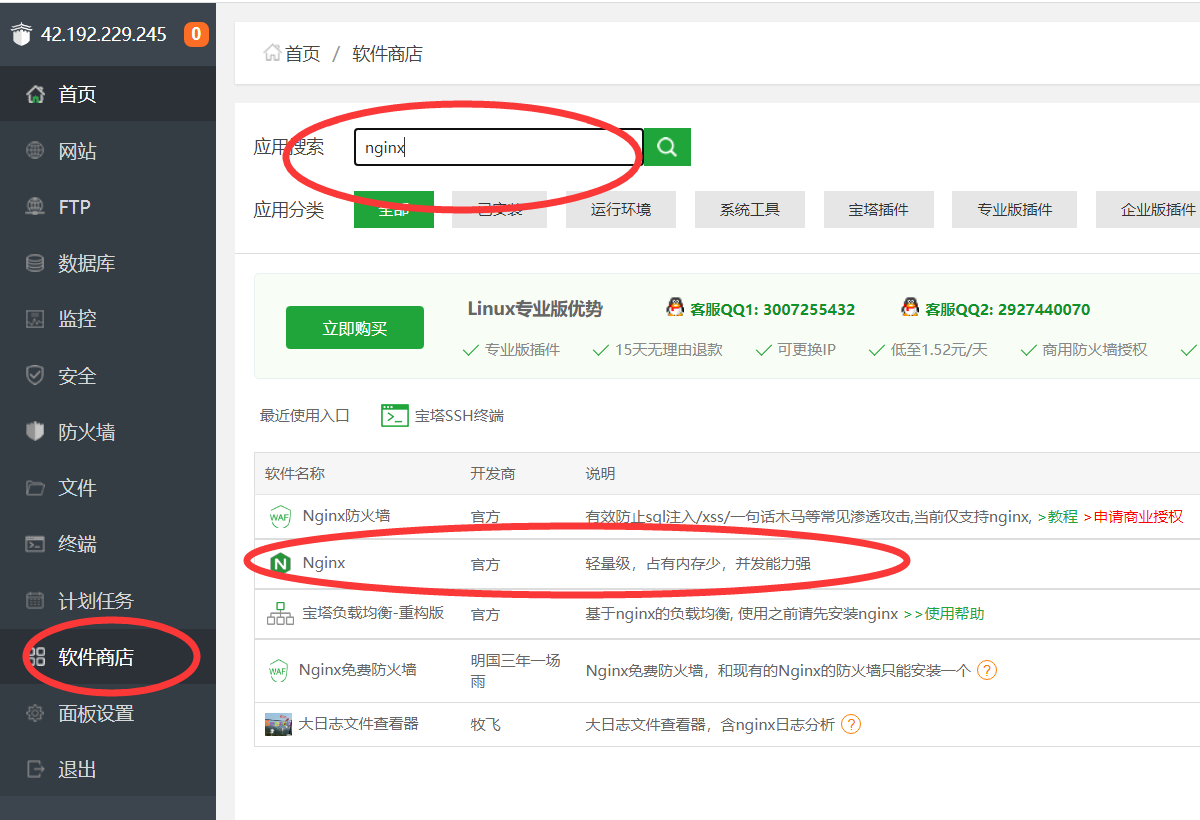
Task: Click the 宝塔SSH终端 terminal icon
Action: 395,415
